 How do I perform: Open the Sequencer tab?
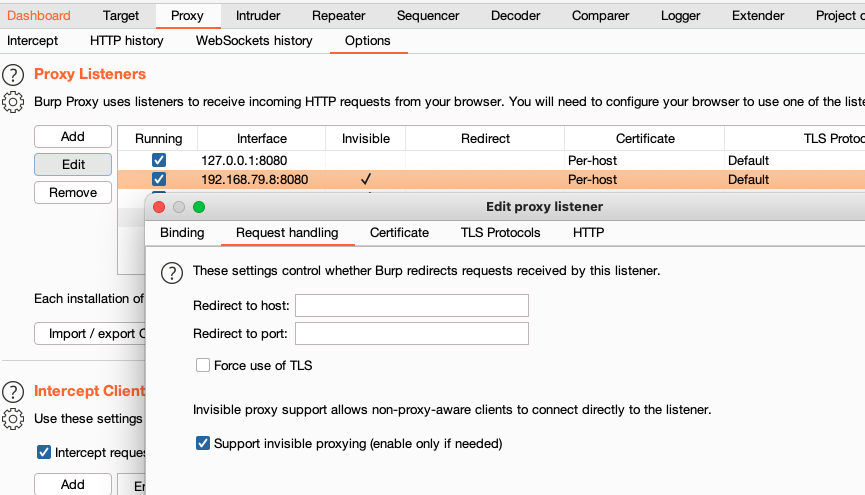(x=428, y=15)
